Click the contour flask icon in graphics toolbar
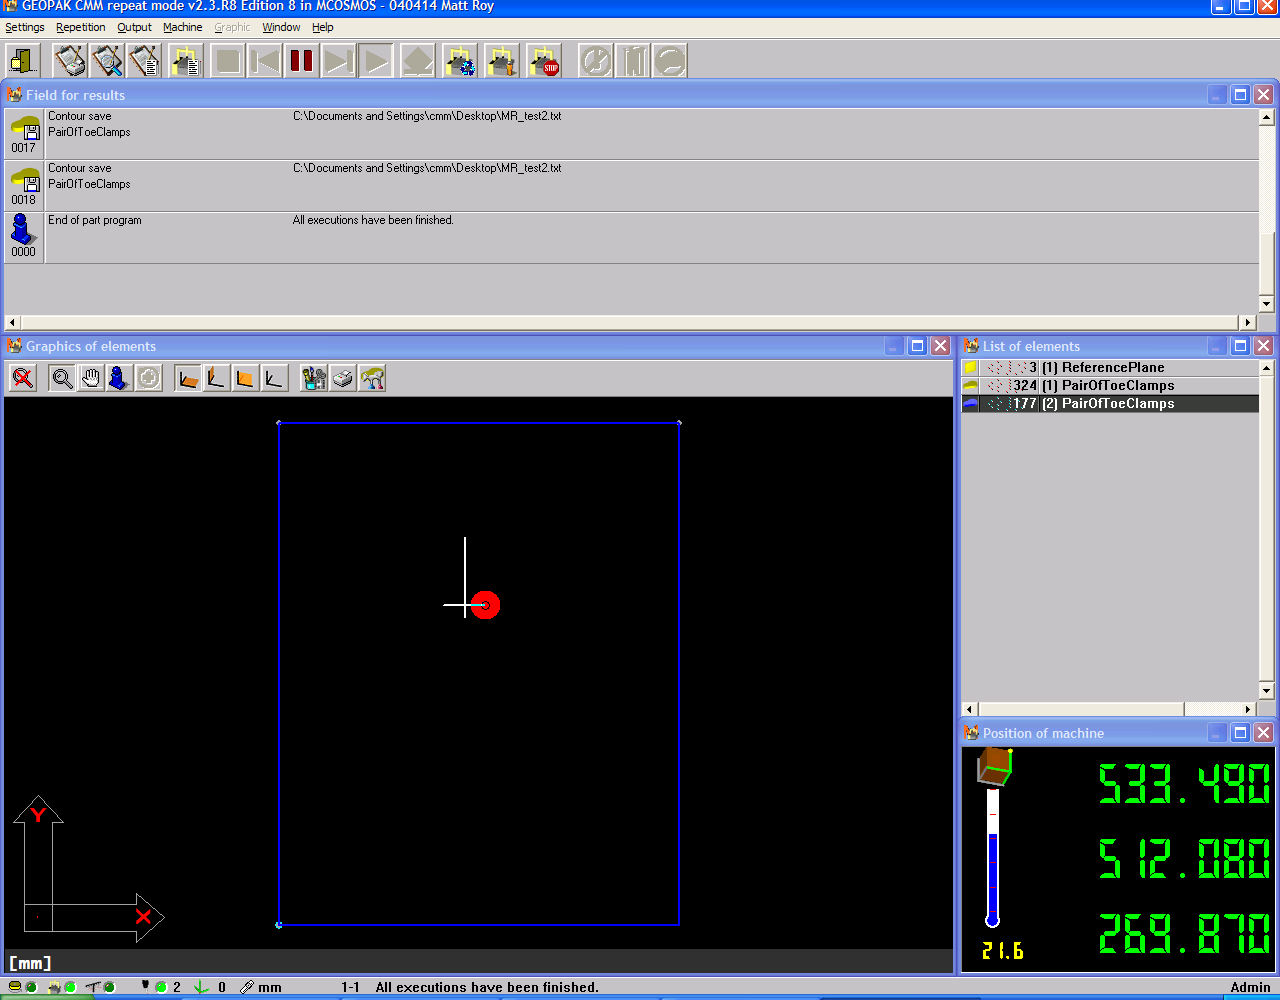The height and width of the screenshot is (1000, 1280). [x=372, y=378]
